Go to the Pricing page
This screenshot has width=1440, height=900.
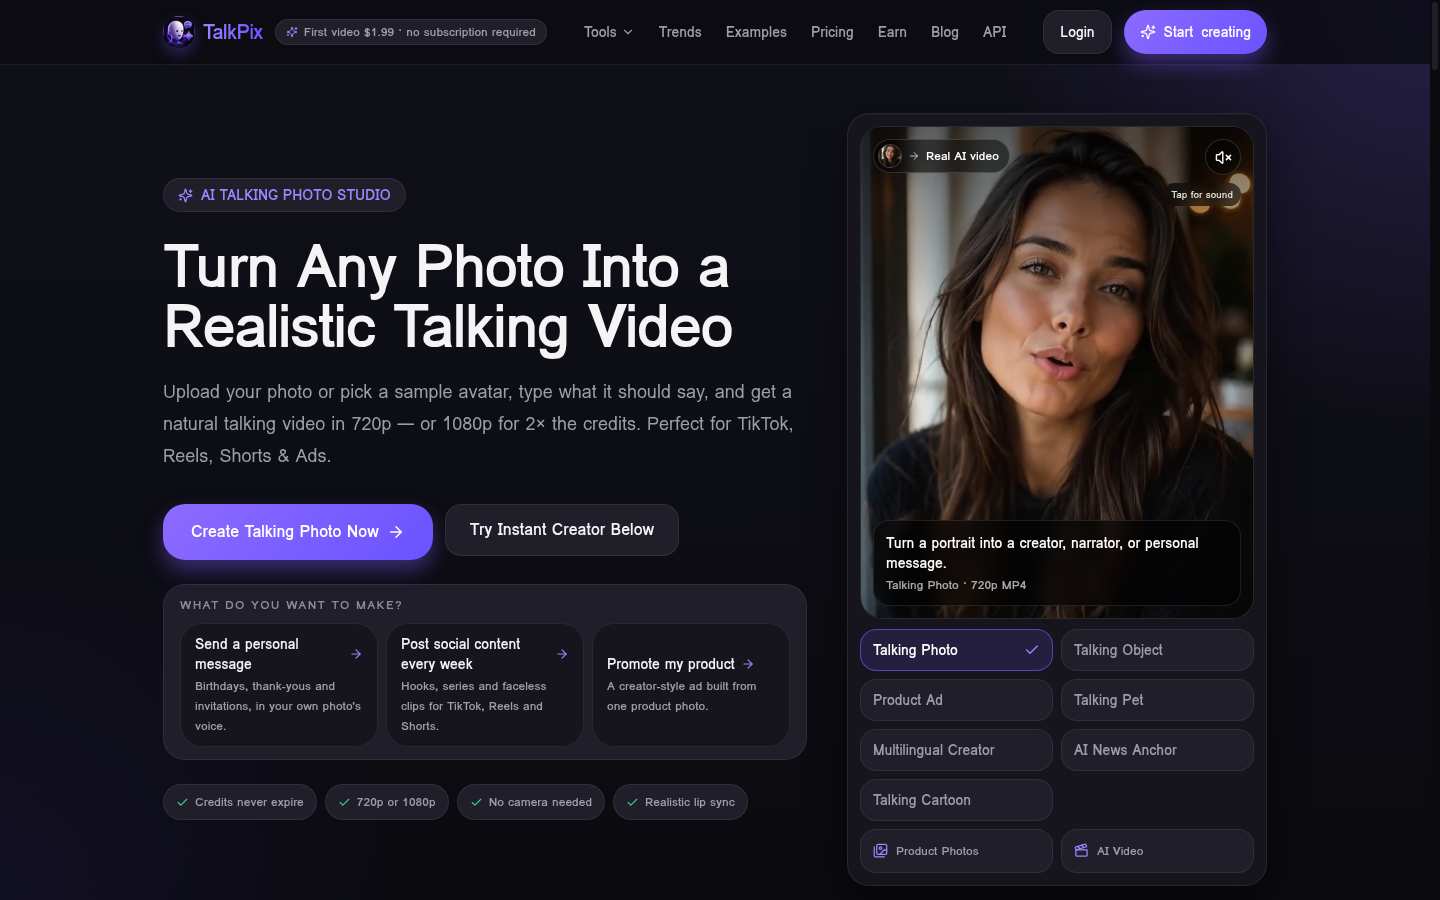[832, 32]
